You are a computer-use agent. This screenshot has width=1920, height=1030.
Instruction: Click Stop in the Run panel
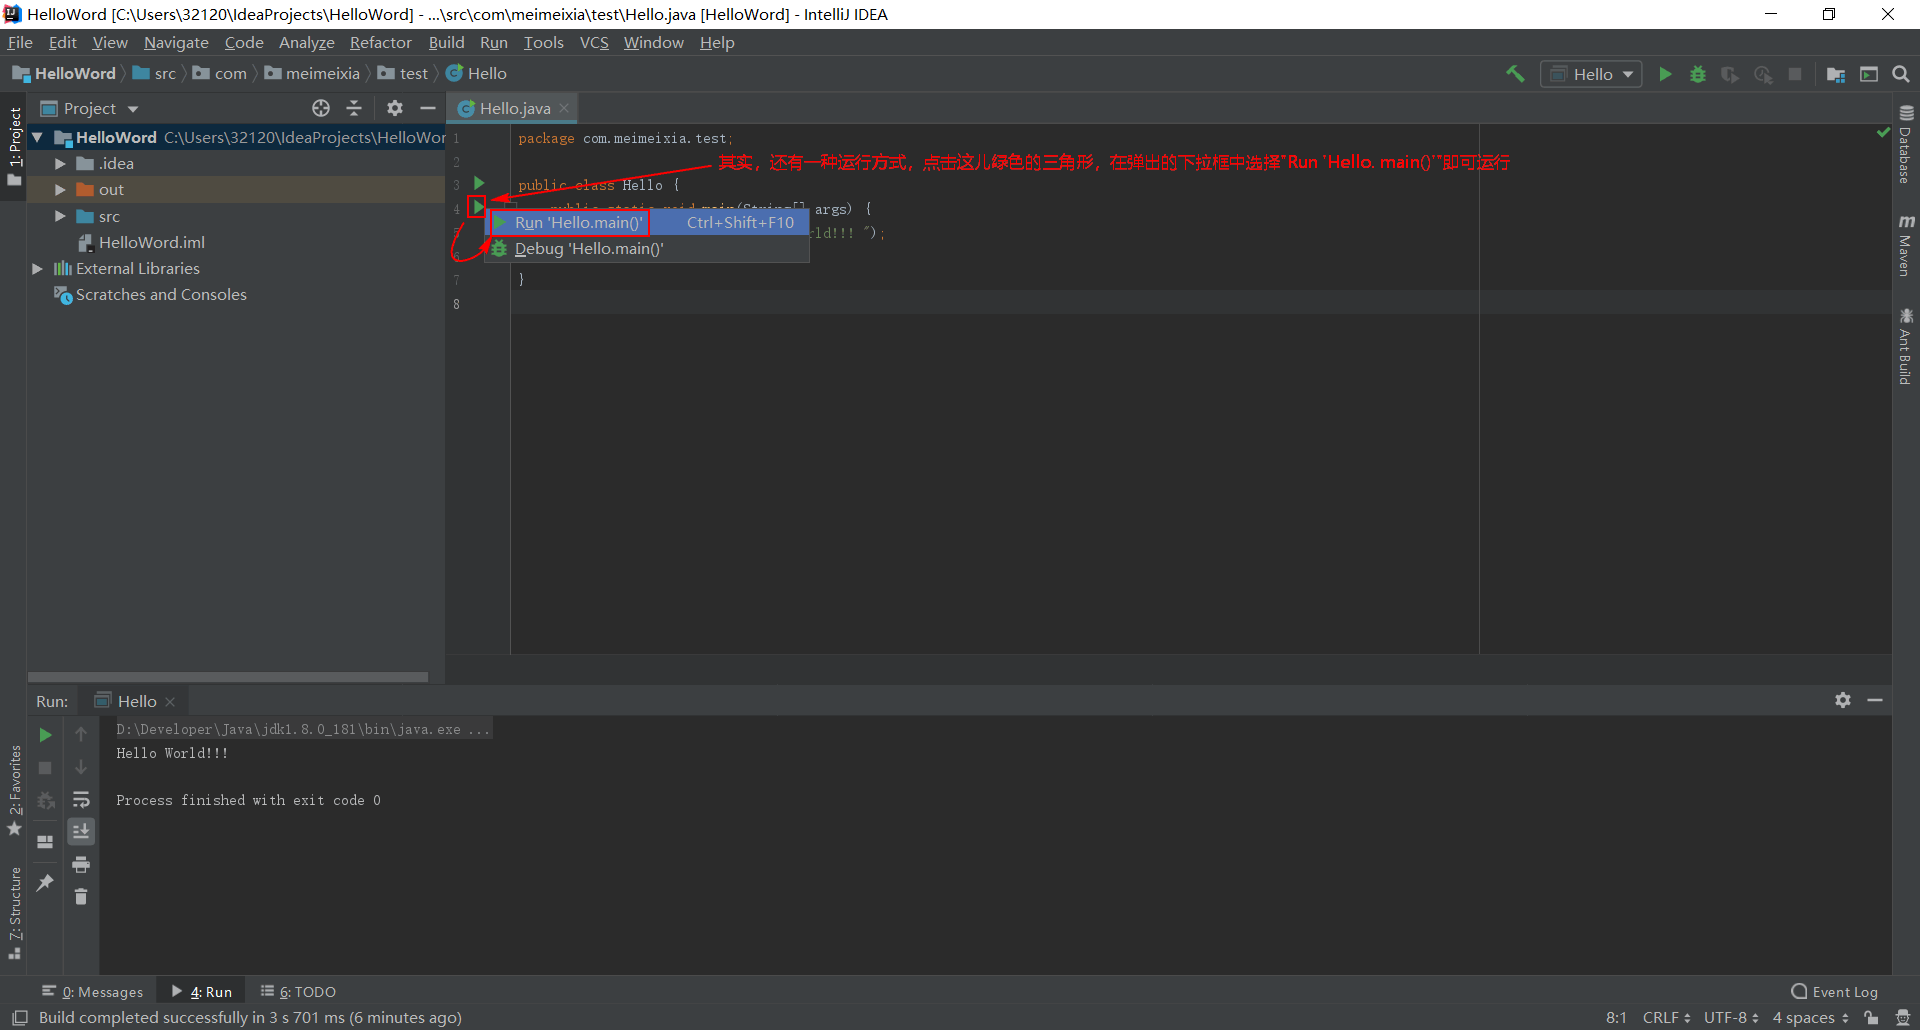coord(45,768)
